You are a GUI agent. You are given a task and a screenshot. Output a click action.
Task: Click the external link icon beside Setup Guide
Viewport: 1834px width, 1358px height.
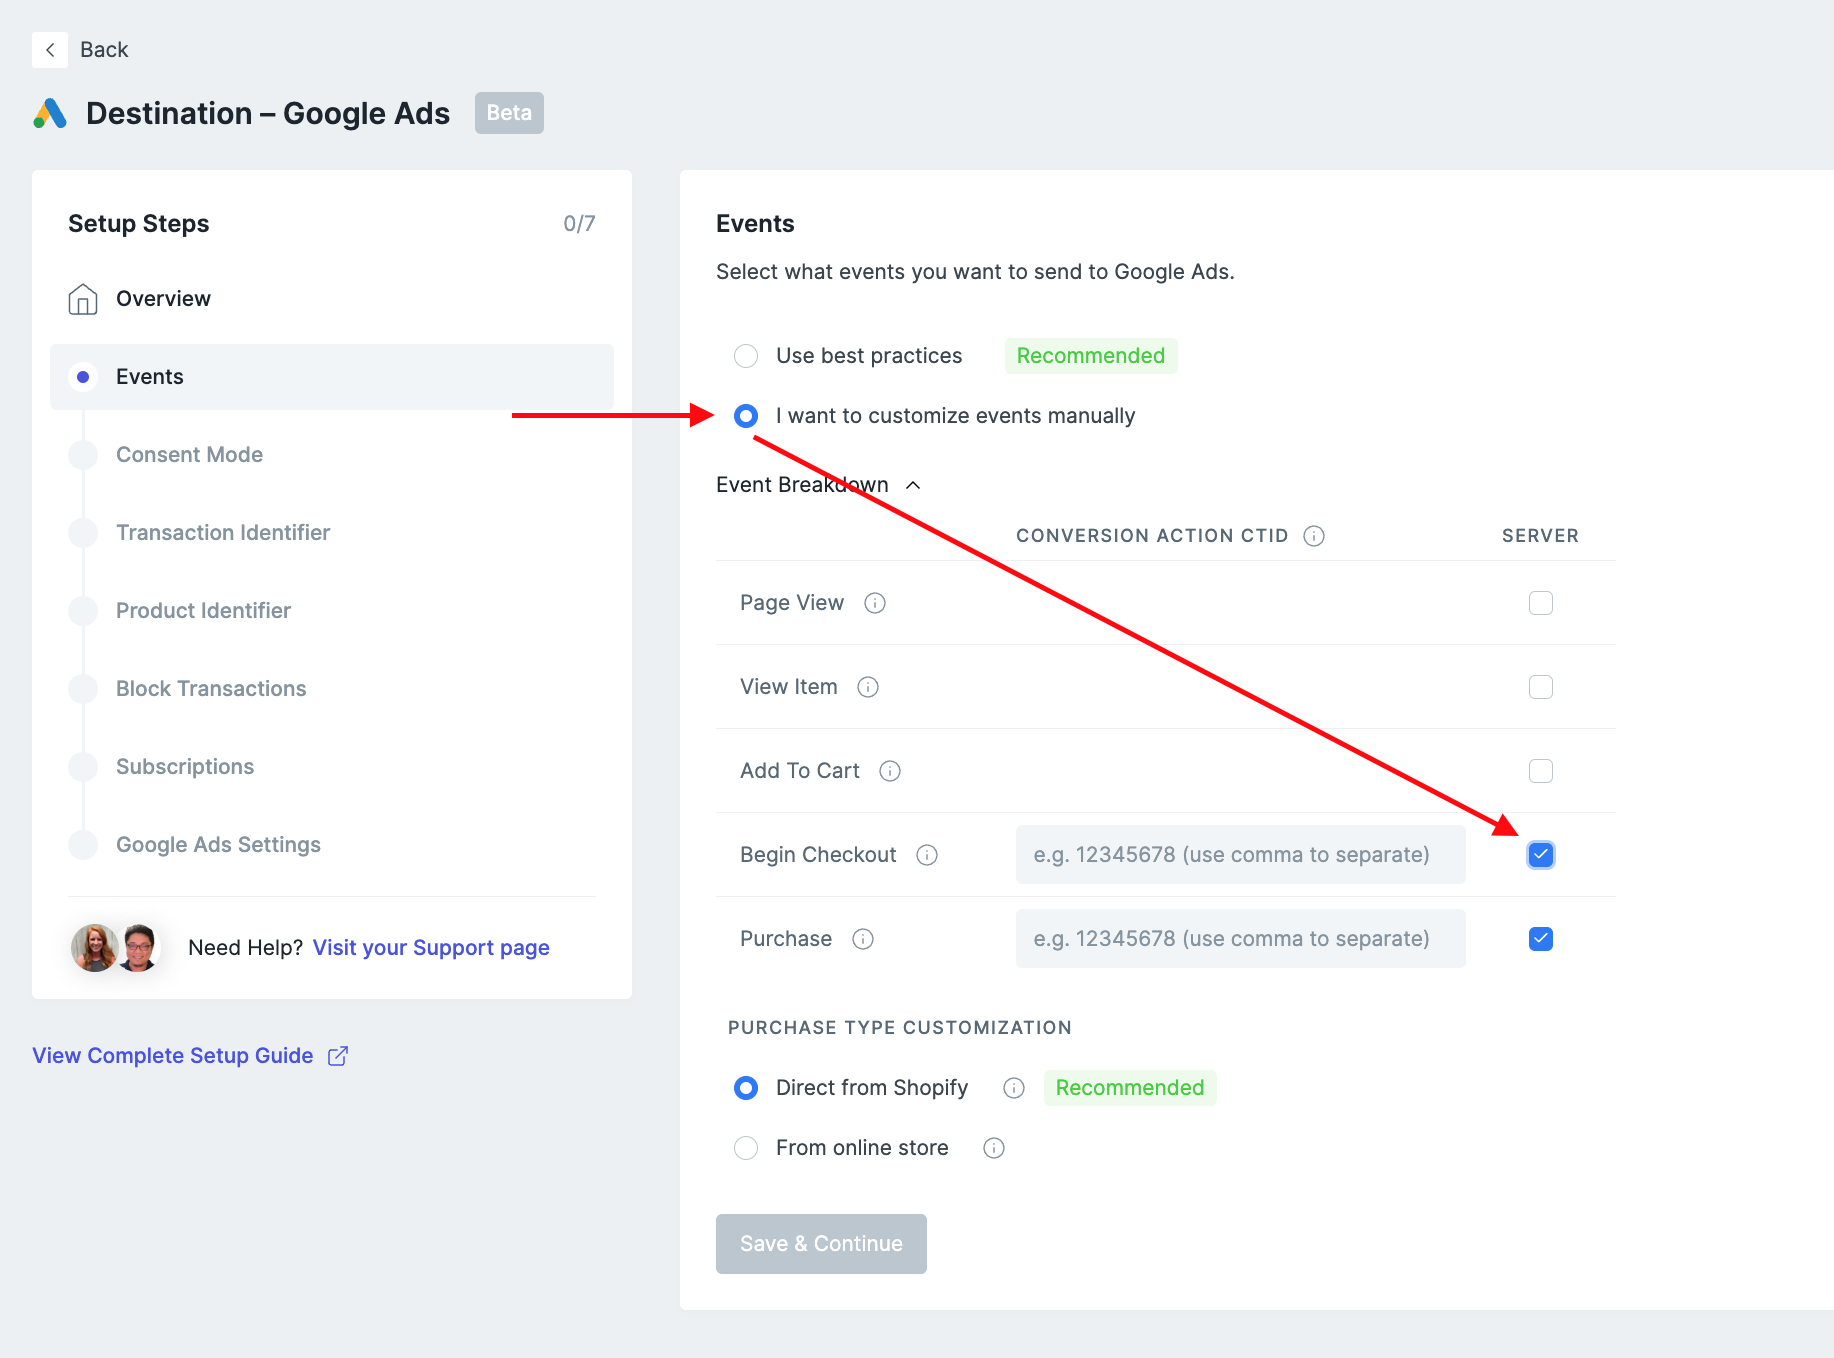pyautogui.click(x=338, y=1056)
